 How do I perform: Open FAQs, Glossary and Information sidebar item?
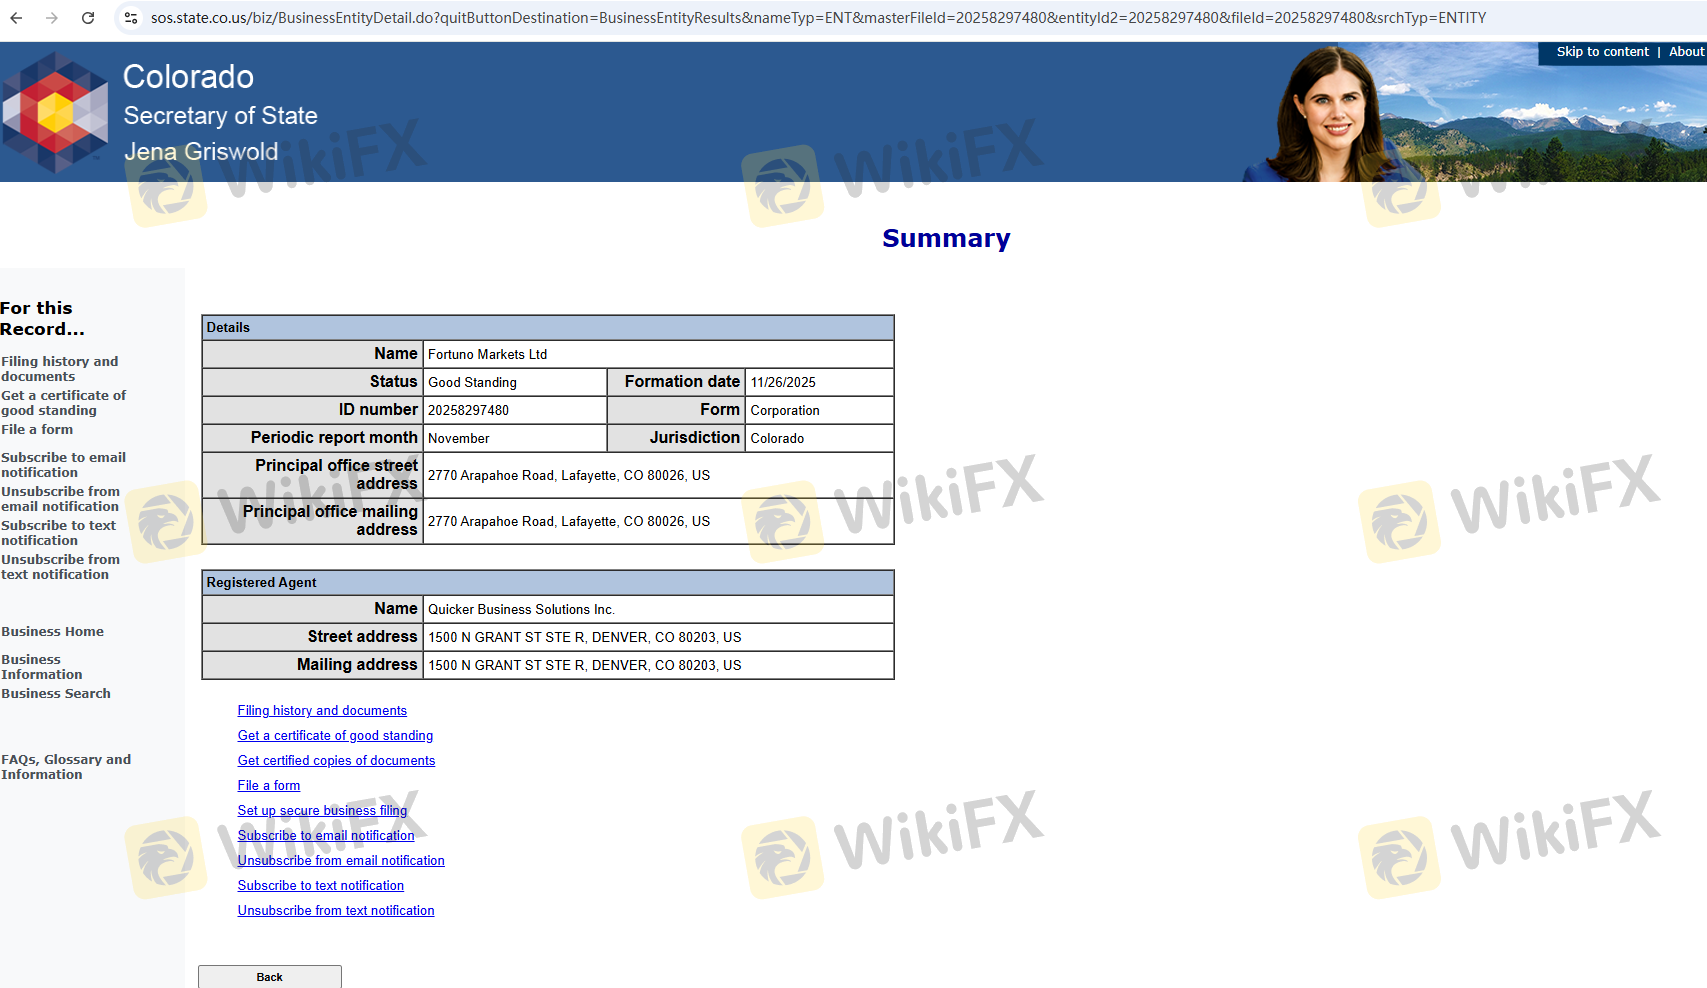pyautogui.click(x=65, y=767)
